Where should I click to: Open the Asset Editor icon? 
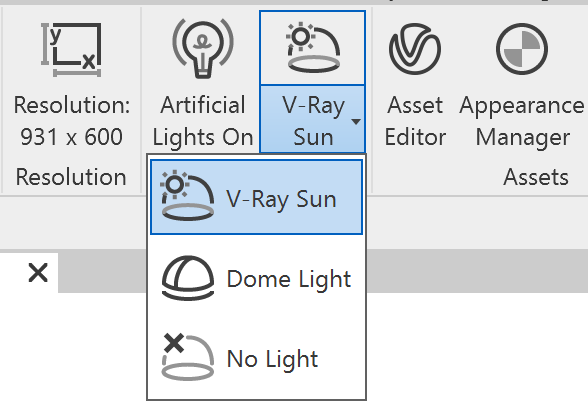tap(415, 49)
